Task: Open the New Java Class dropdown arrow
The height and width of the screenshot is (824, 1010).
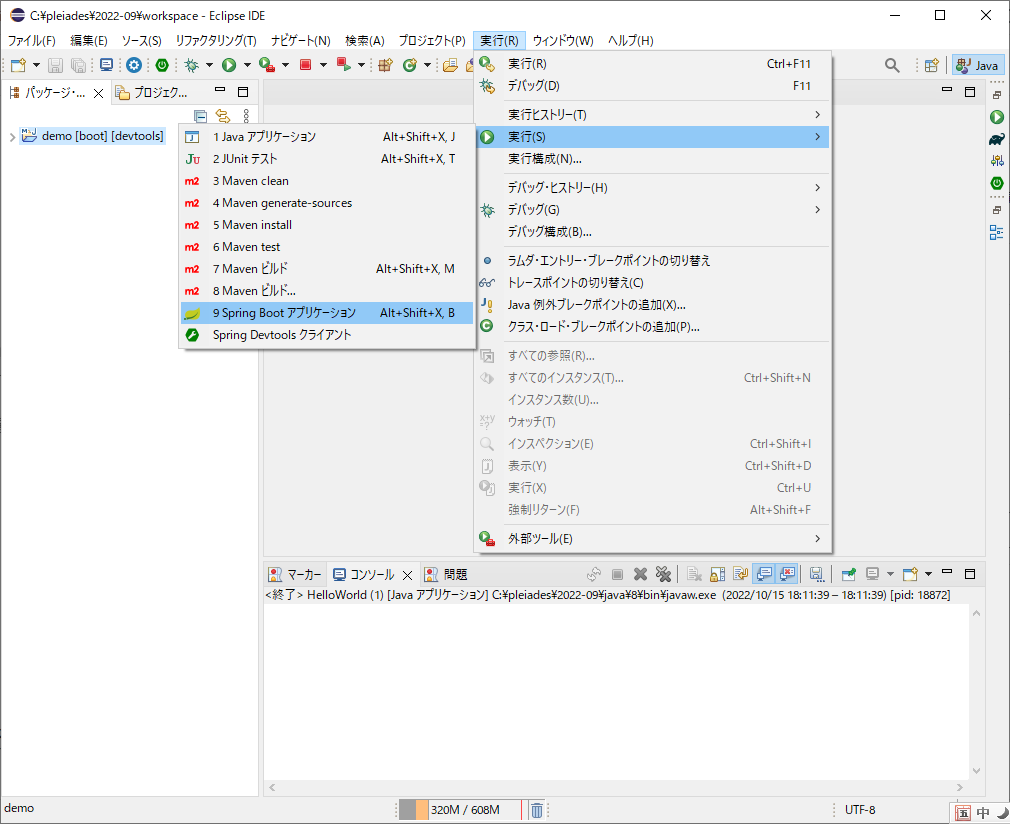Action: 427,65
